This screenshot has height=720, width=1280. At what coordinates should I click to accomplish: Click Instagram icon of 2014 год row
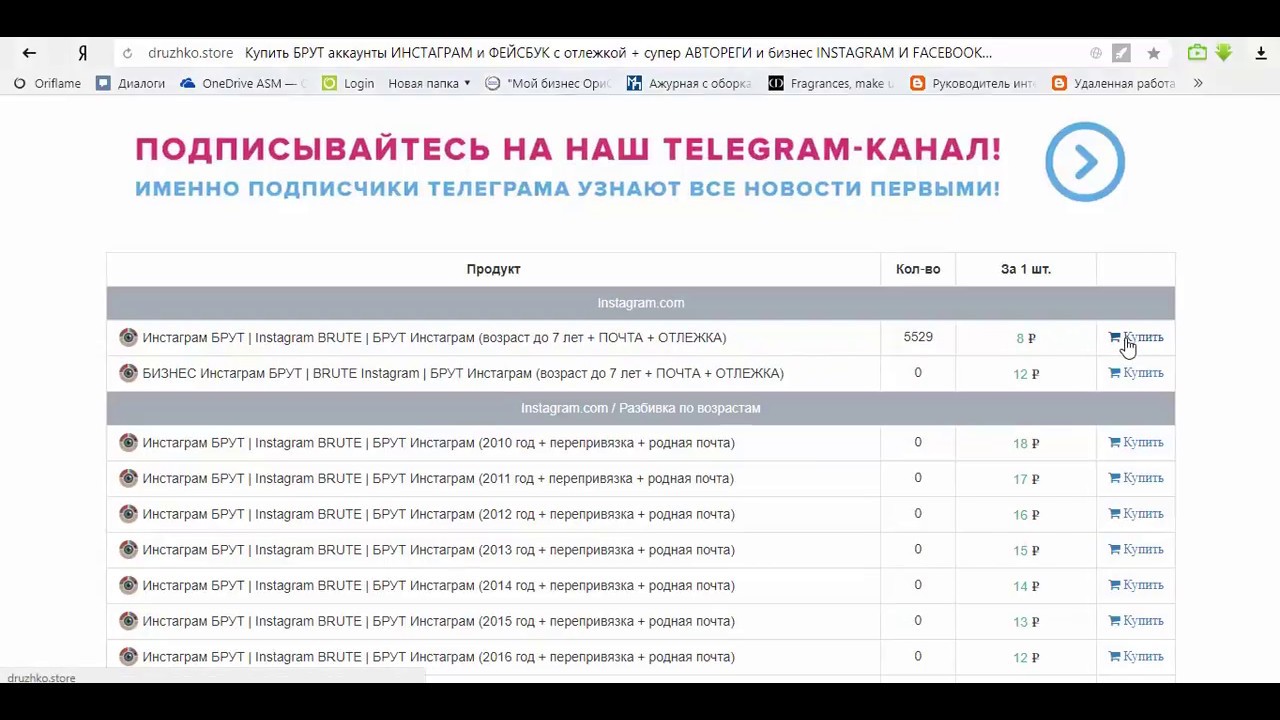tap(128, 585)
